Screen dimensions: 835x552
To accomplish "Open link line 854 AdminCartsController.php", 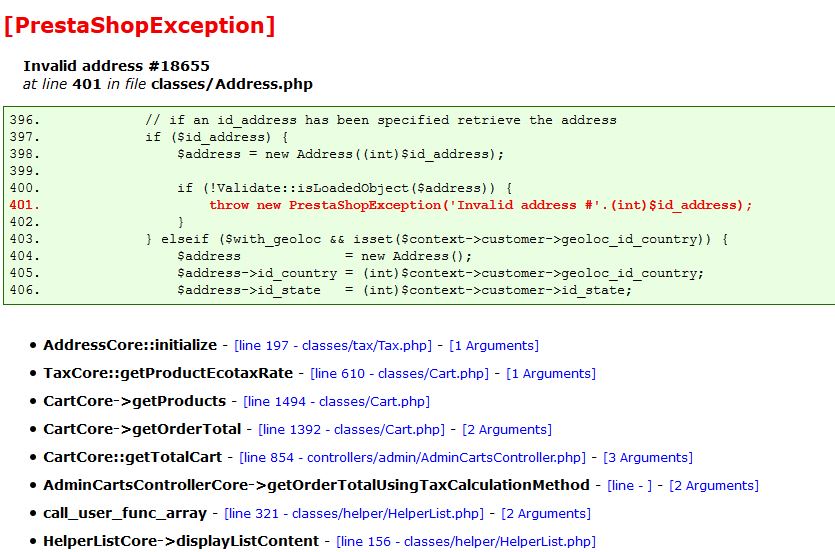I will point(412,458).
